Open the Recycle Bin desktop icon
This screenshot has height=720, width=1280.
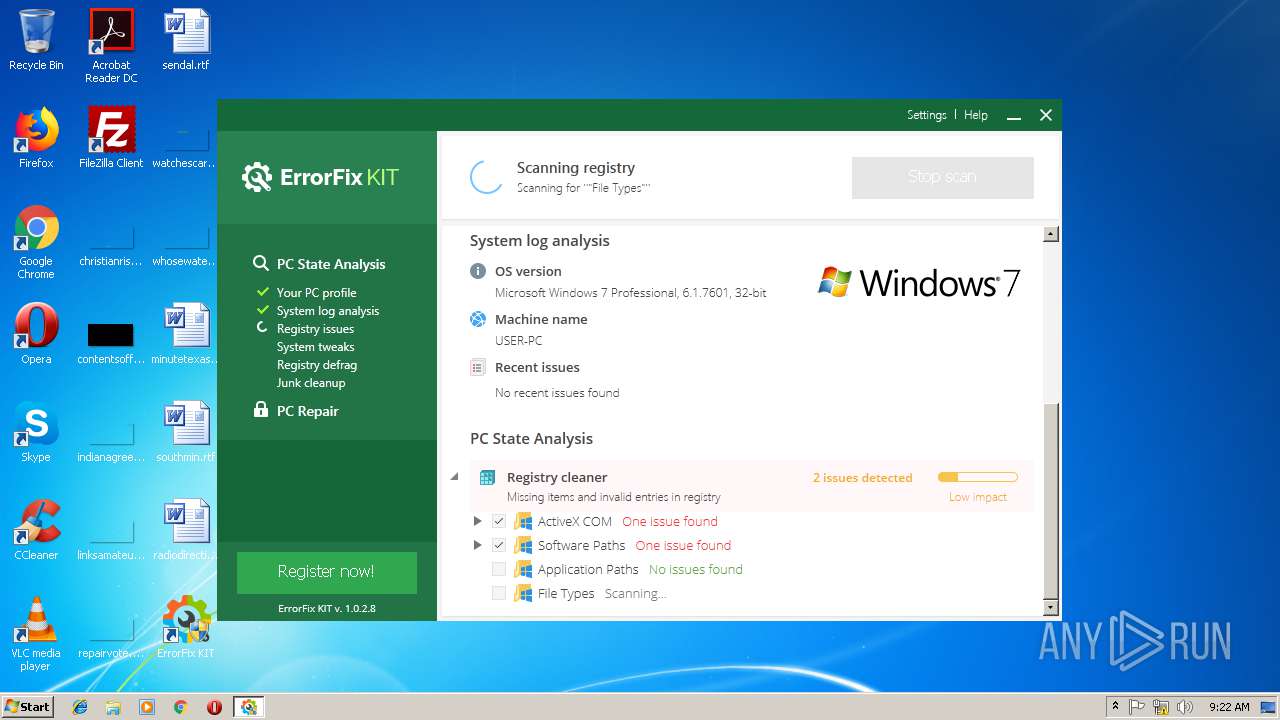36,40
